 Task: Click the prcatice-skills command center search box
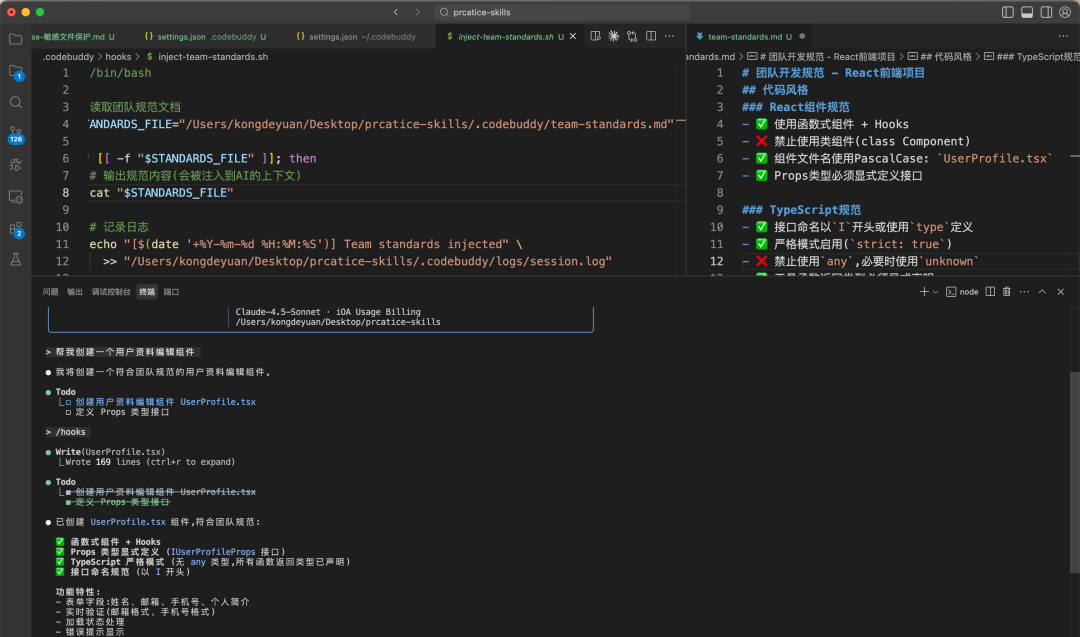coord(561,12)
